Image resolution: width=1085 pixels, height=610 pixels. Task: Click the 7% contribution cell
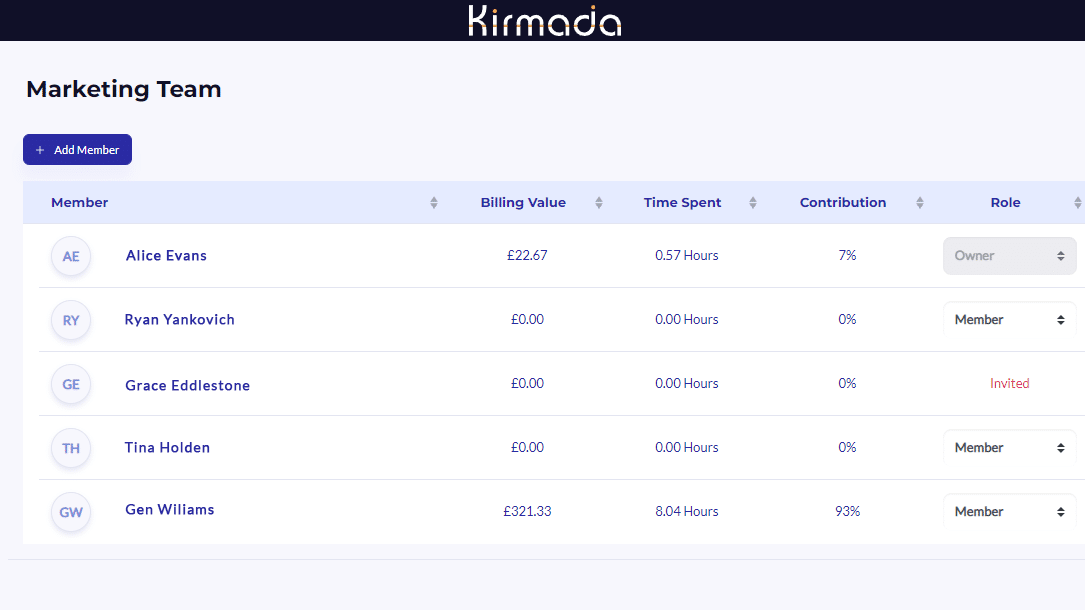pos(847,255)
